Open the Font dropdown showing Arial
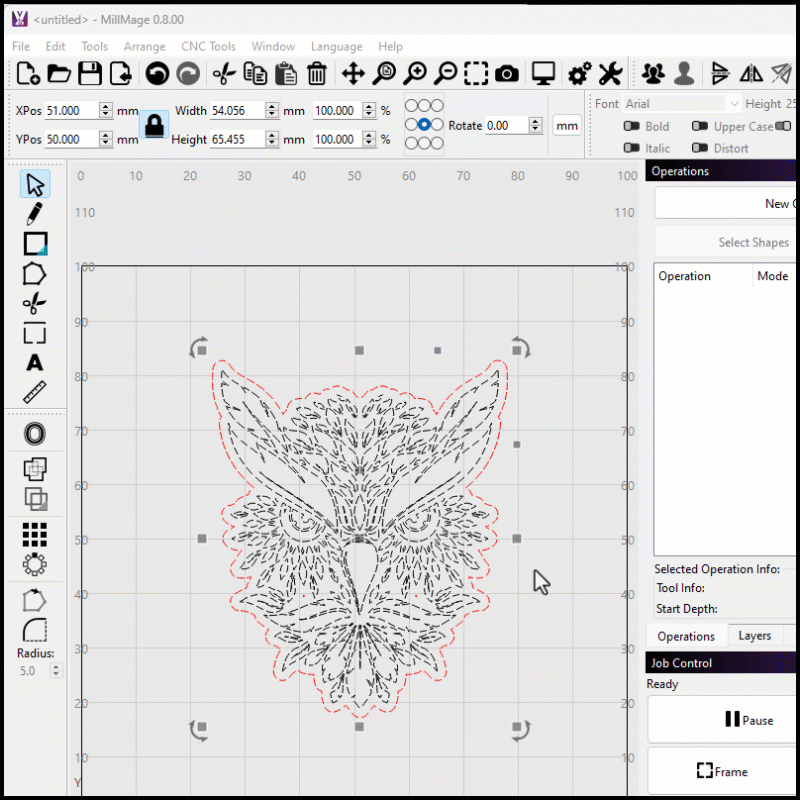Screen dimensions: 800x800 (x=682, y=104)
